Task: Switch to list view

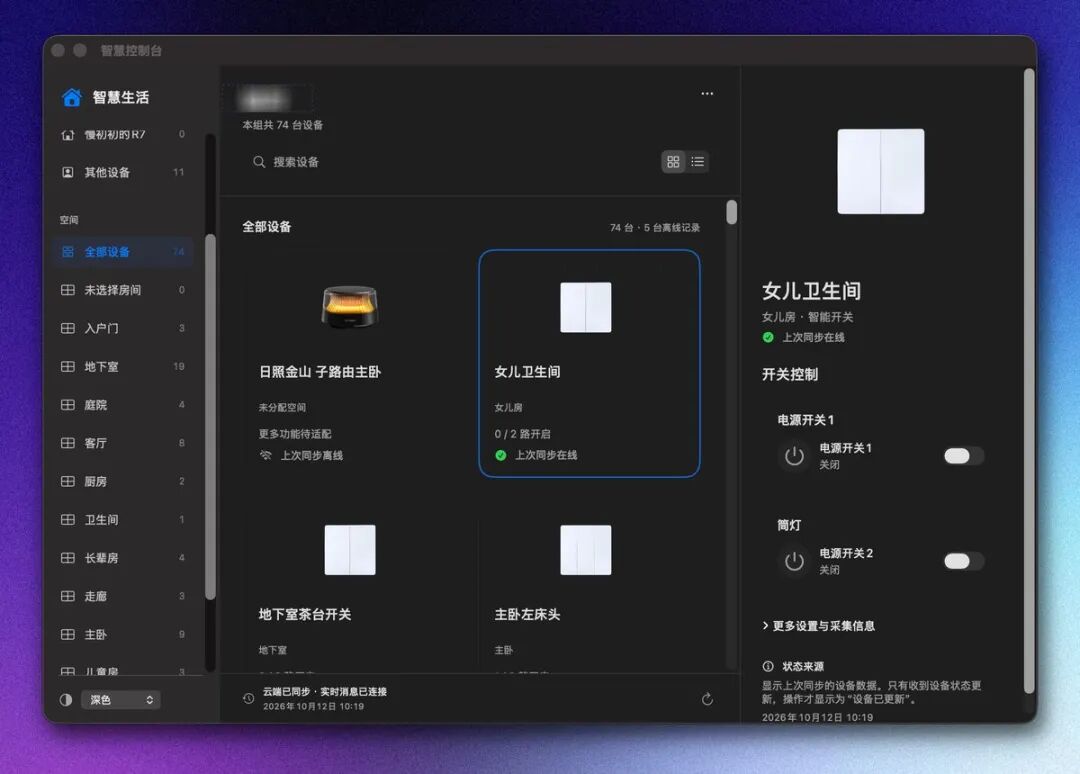Action: click(x=698, y=162)
